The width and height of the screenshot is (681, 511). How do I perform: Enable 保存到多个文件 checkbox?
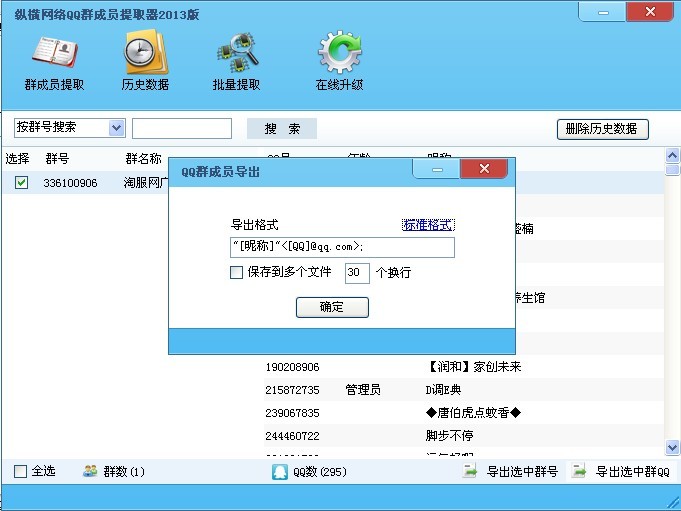pos(236,273)
